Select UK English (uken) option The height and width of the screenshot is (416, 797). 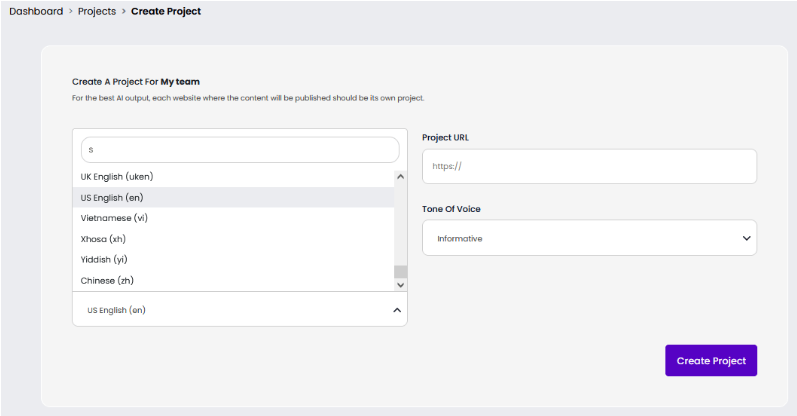pyautogui.click(x=117, y=177)
